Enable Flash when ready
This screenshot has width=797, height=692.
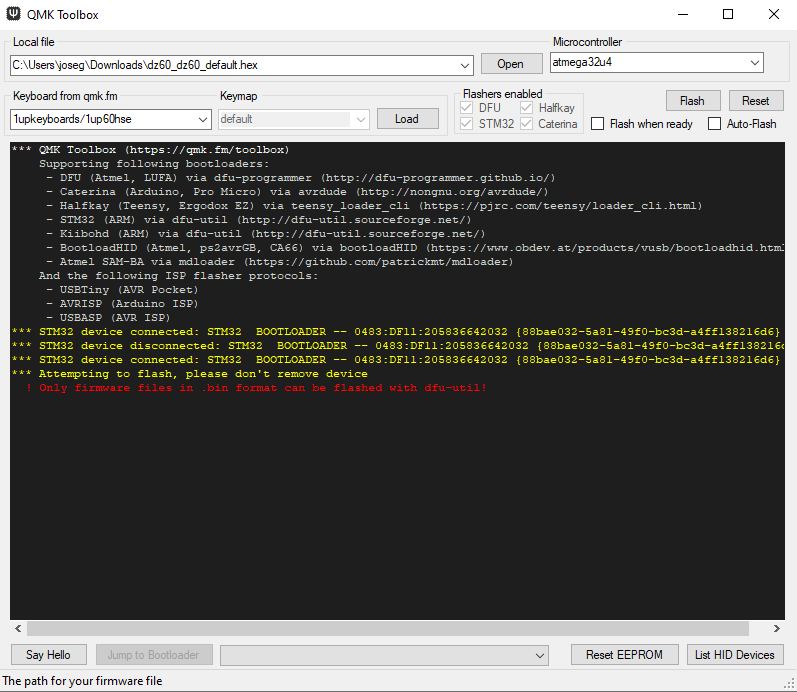coord(598,124)
